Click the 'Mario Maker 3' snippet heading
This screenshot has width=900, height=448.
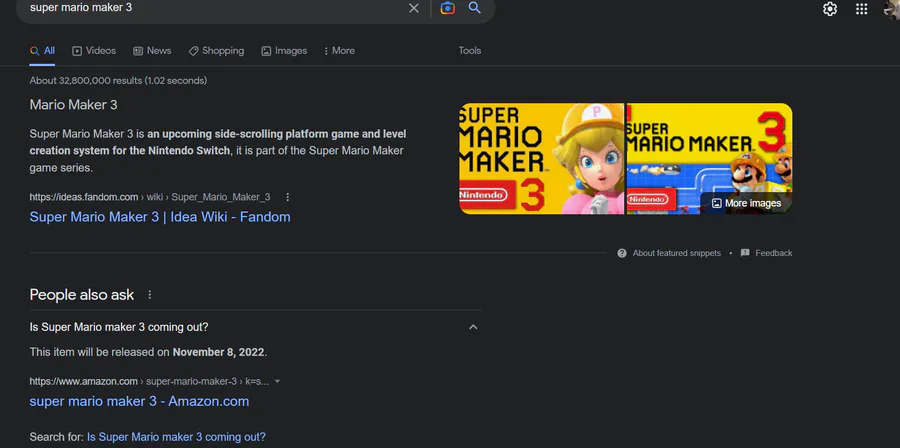[73, 105]
